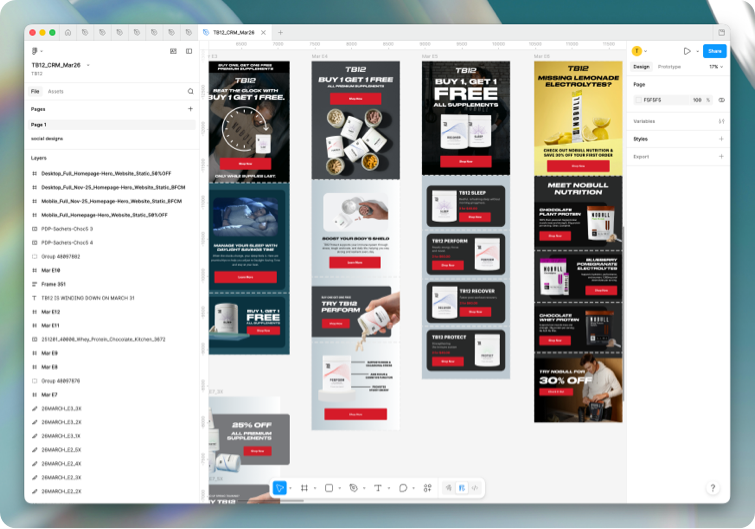Open the 17% zoom dropdown
The width and height of the screenshot is (755, 529).
[x=716, y=66]
